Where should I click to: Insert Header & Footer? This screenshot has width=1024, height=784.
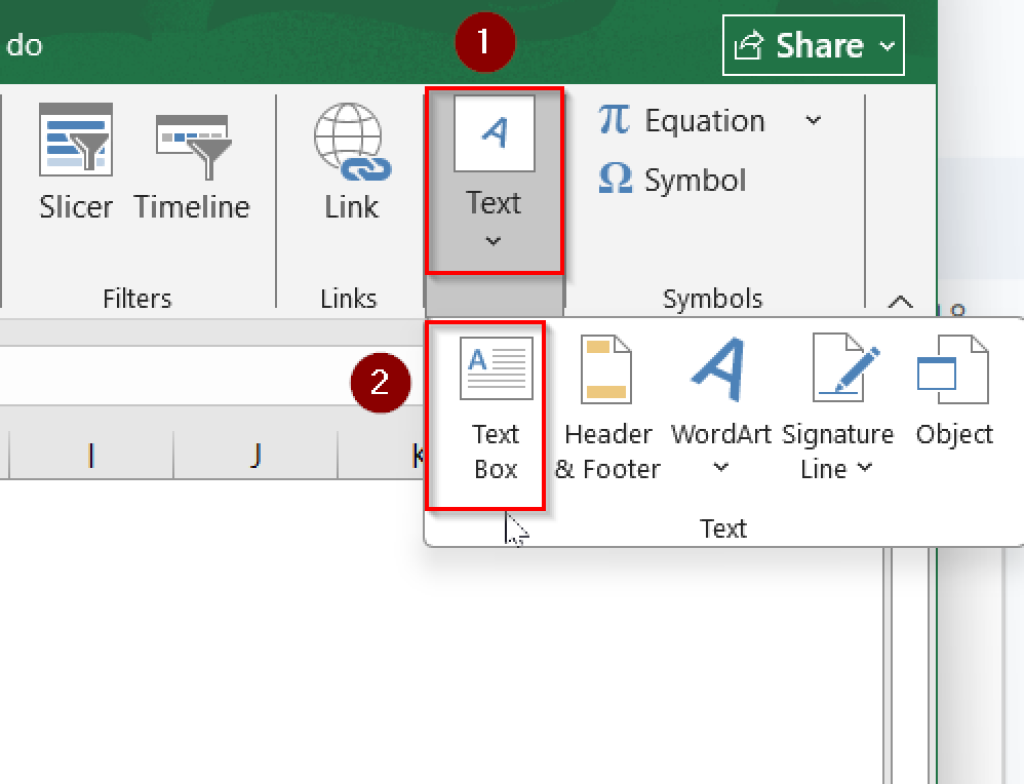pos(607,400)
